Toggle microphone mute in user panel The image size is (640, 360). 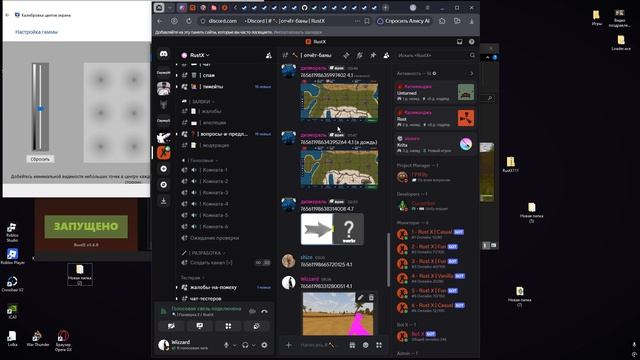227,345
